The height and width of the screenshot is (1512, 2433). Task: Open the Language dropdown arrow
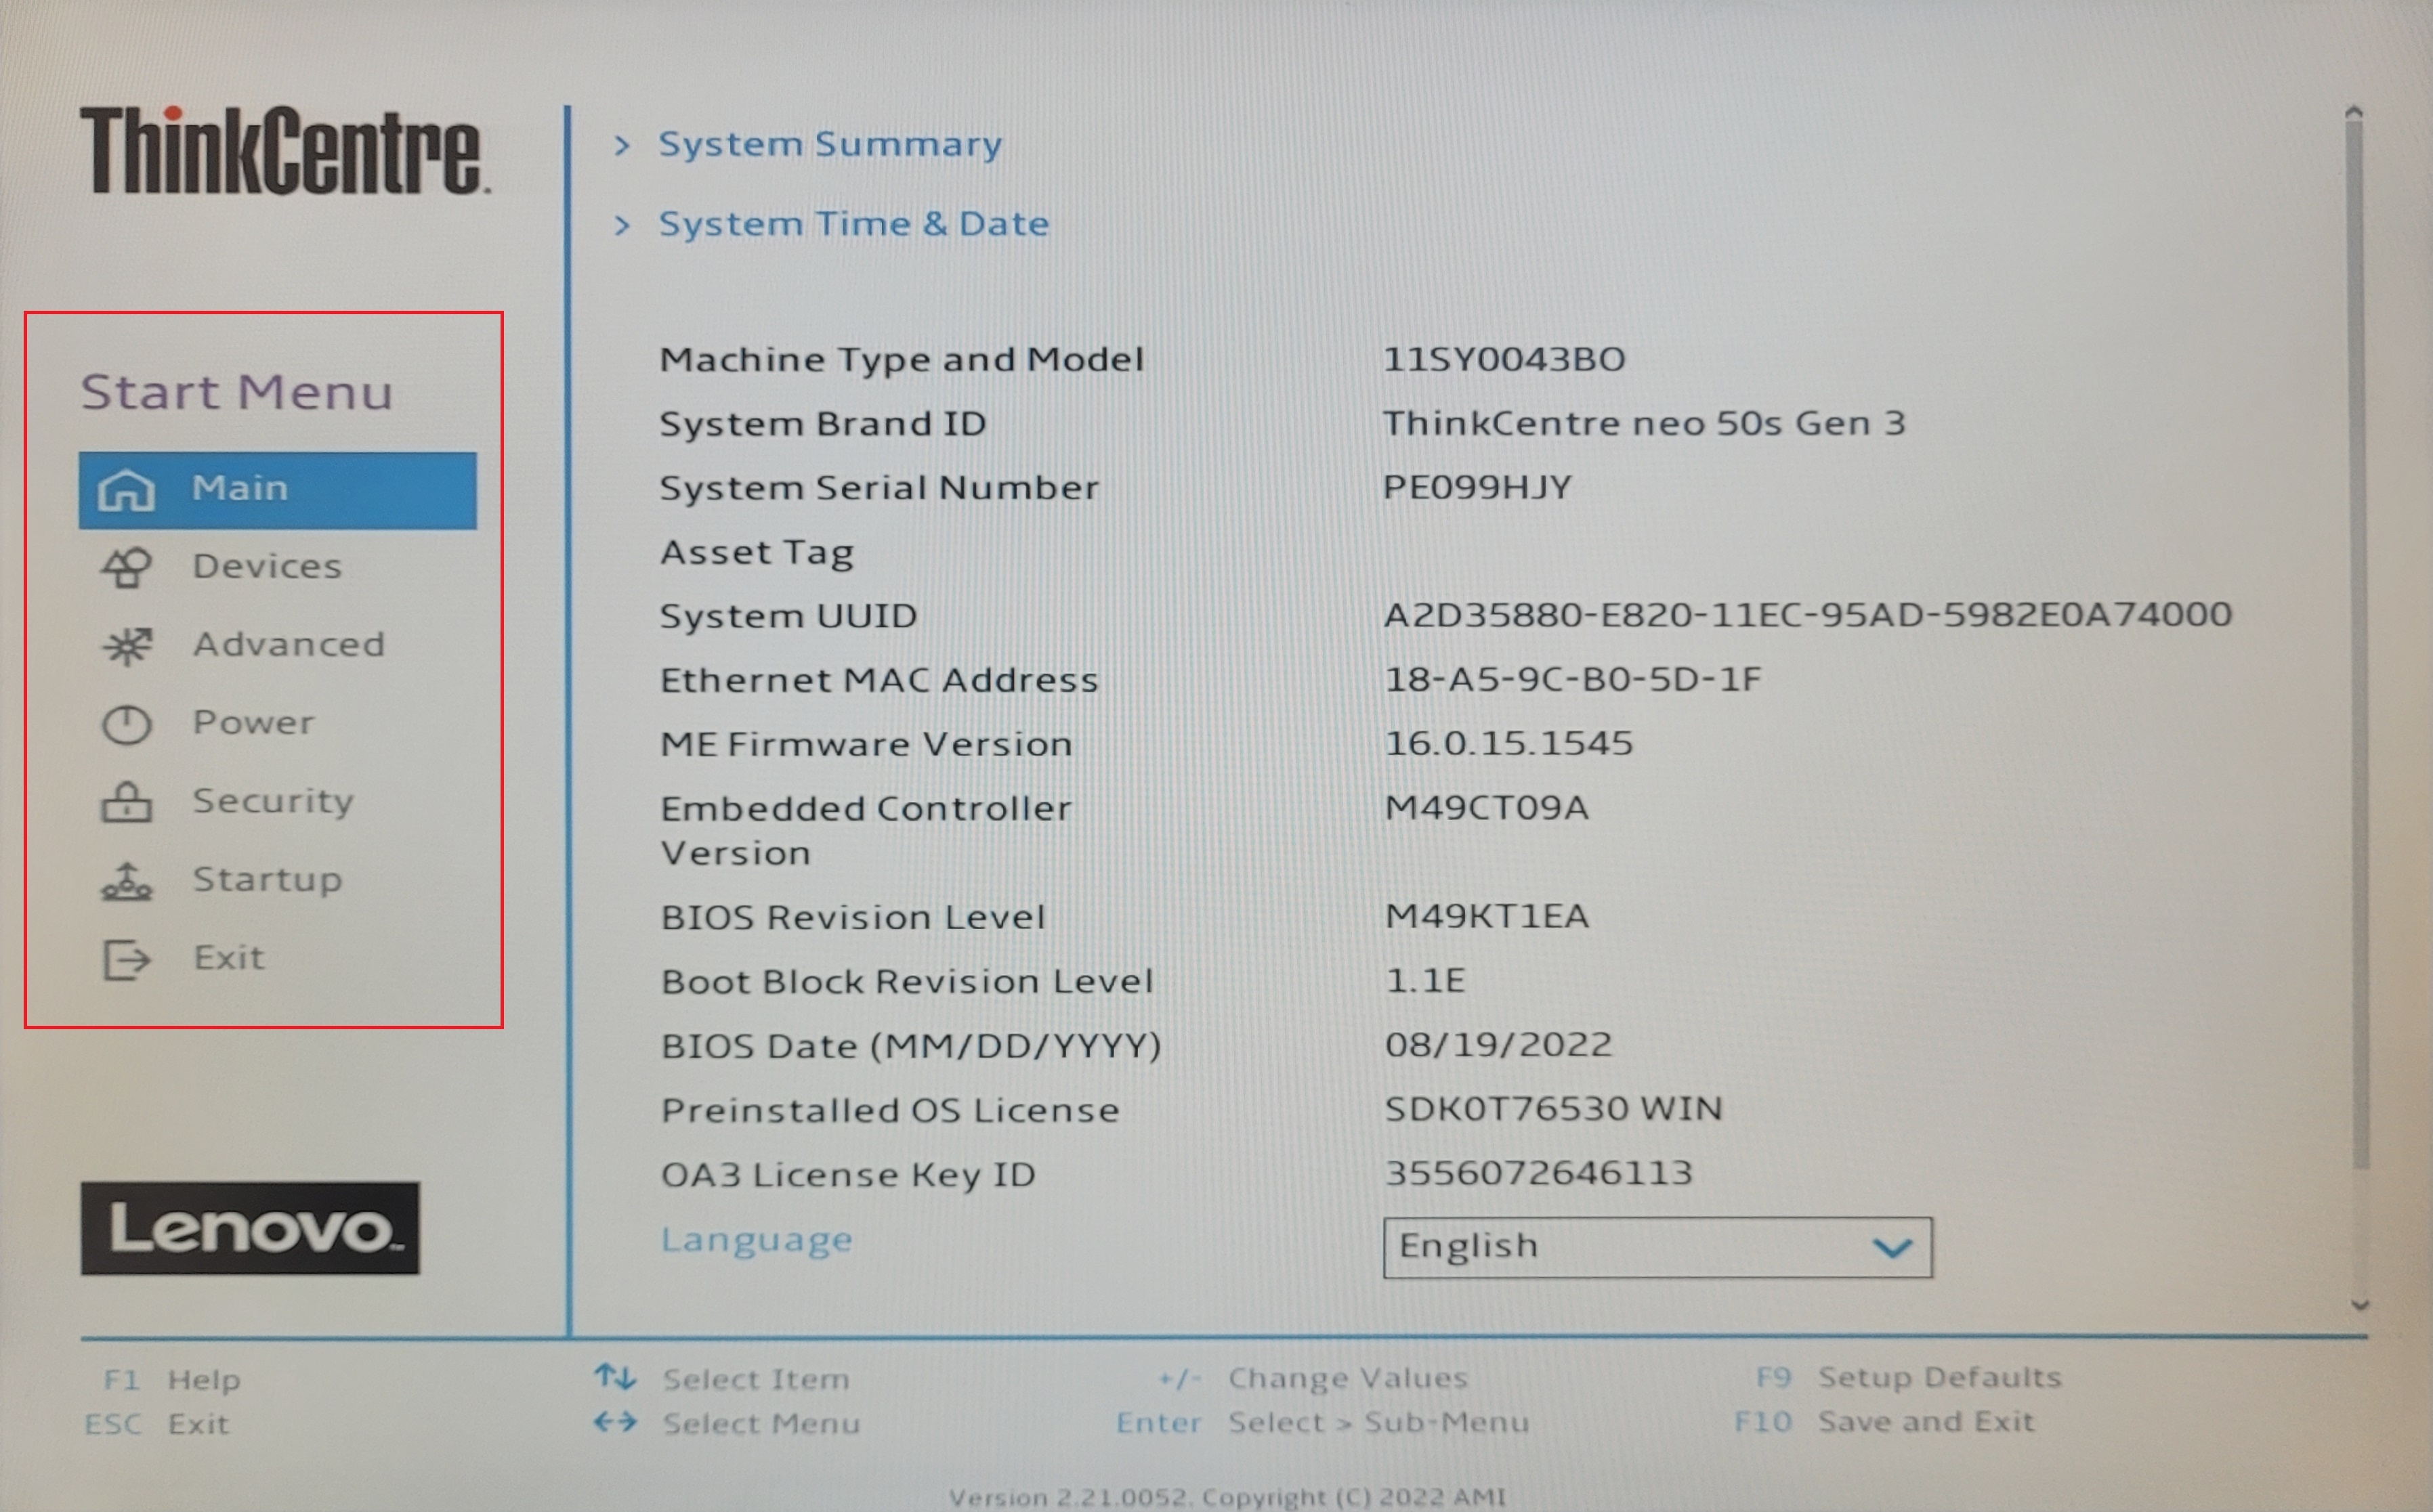point(1891,1247)
